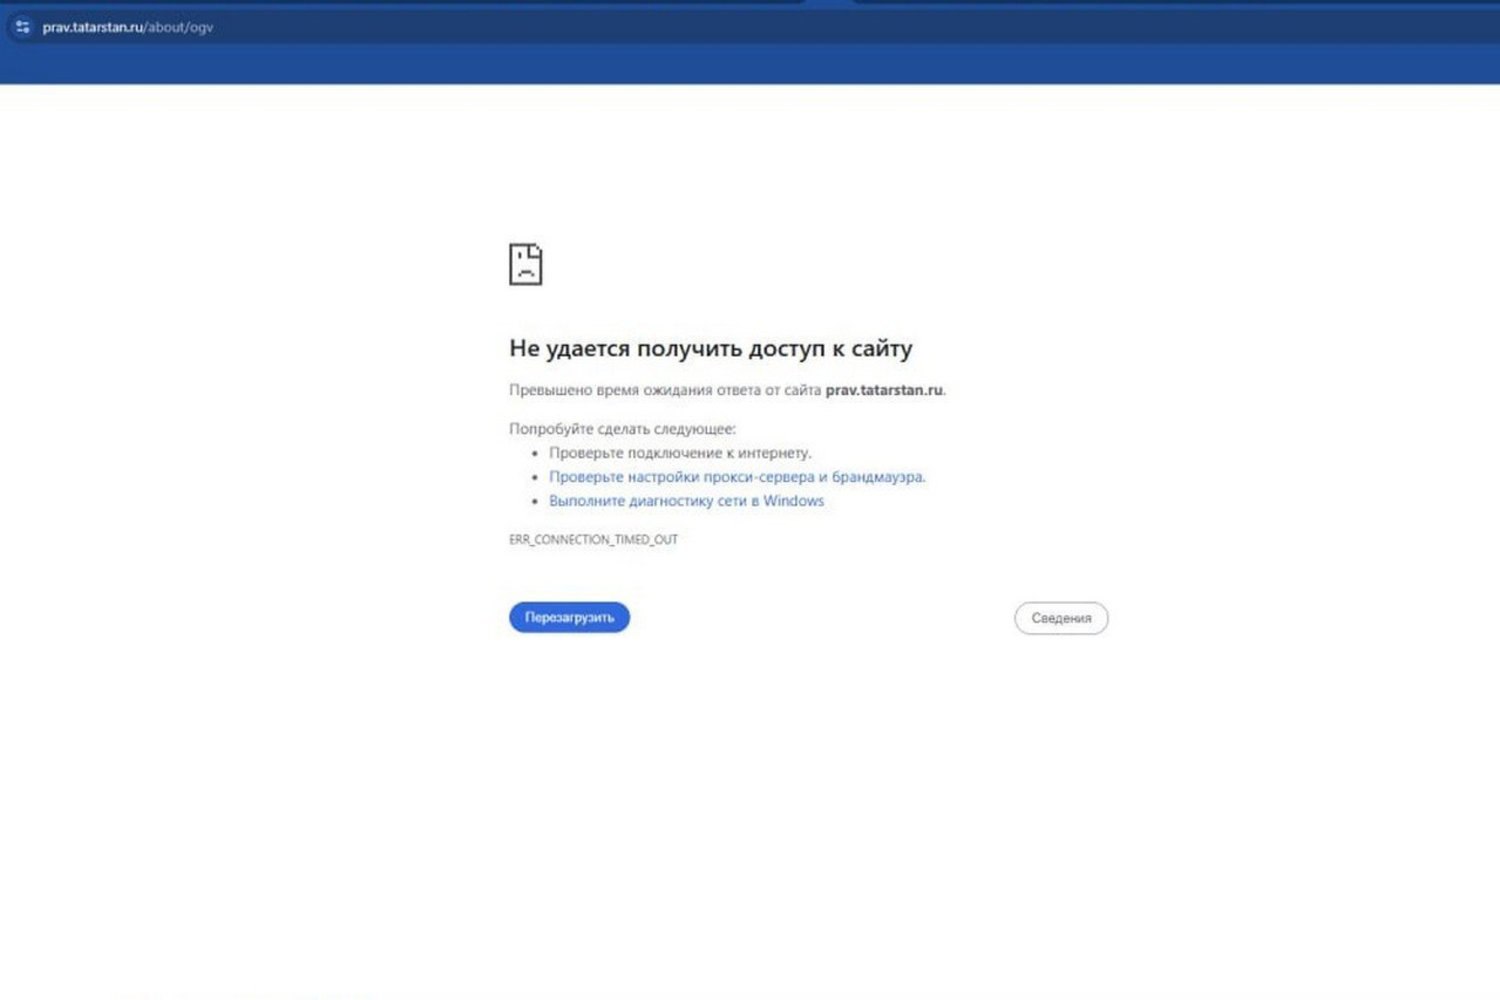Click the ERR_CONNECTION_TIMED_OUT error code
The width and height of the screenshot is (1500, 1000).
[593, 540]
